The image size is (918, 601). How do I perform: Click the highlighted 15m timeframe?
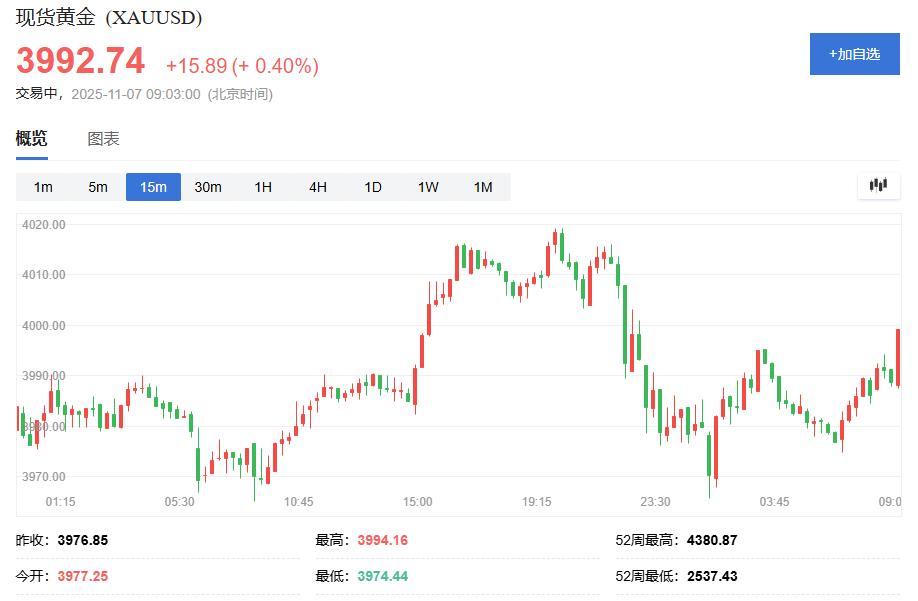tap(153, 187)
